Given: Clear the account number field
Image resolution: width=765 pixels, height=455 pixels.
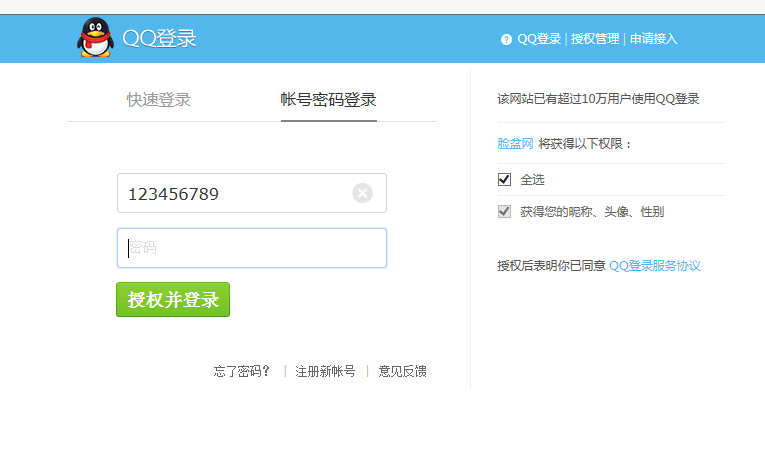Looking at the screenshot, I should click(362, 193).
